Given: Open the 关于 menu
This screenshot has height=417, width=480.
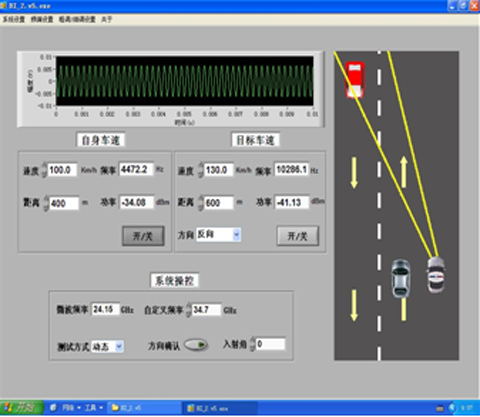Looking at the screenshot, I should (x=107, y=19).
